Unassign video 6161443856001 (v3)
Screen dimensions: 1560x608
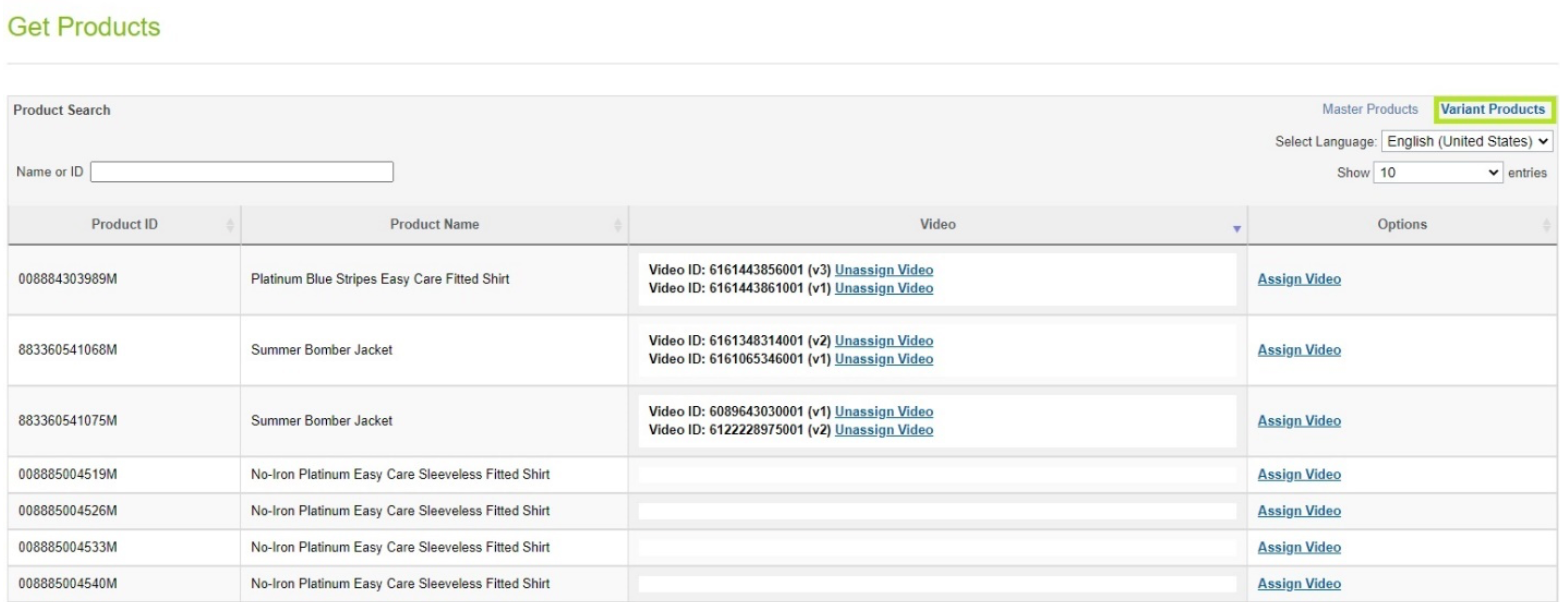pos(883,270)
